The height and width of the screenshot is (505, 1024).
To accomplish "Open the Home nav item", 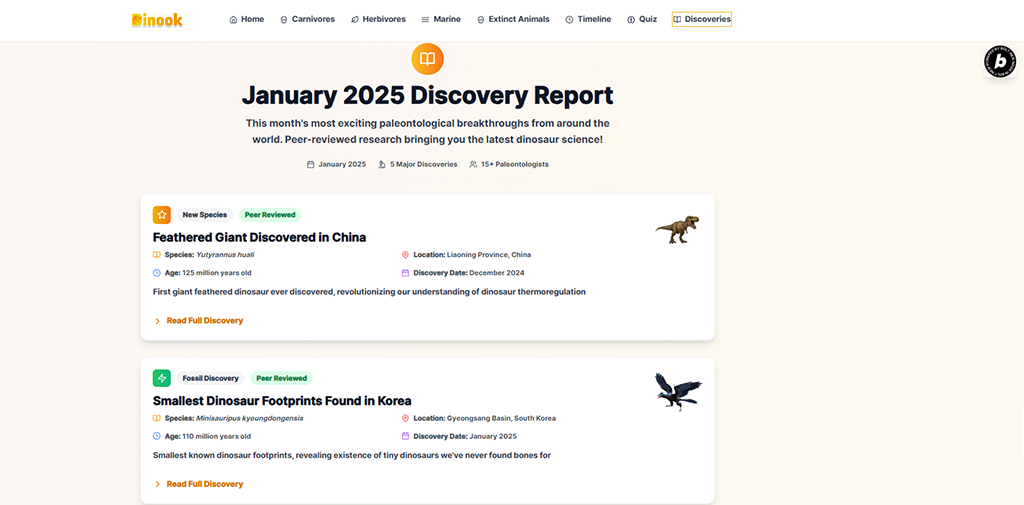I will point(247,20).
